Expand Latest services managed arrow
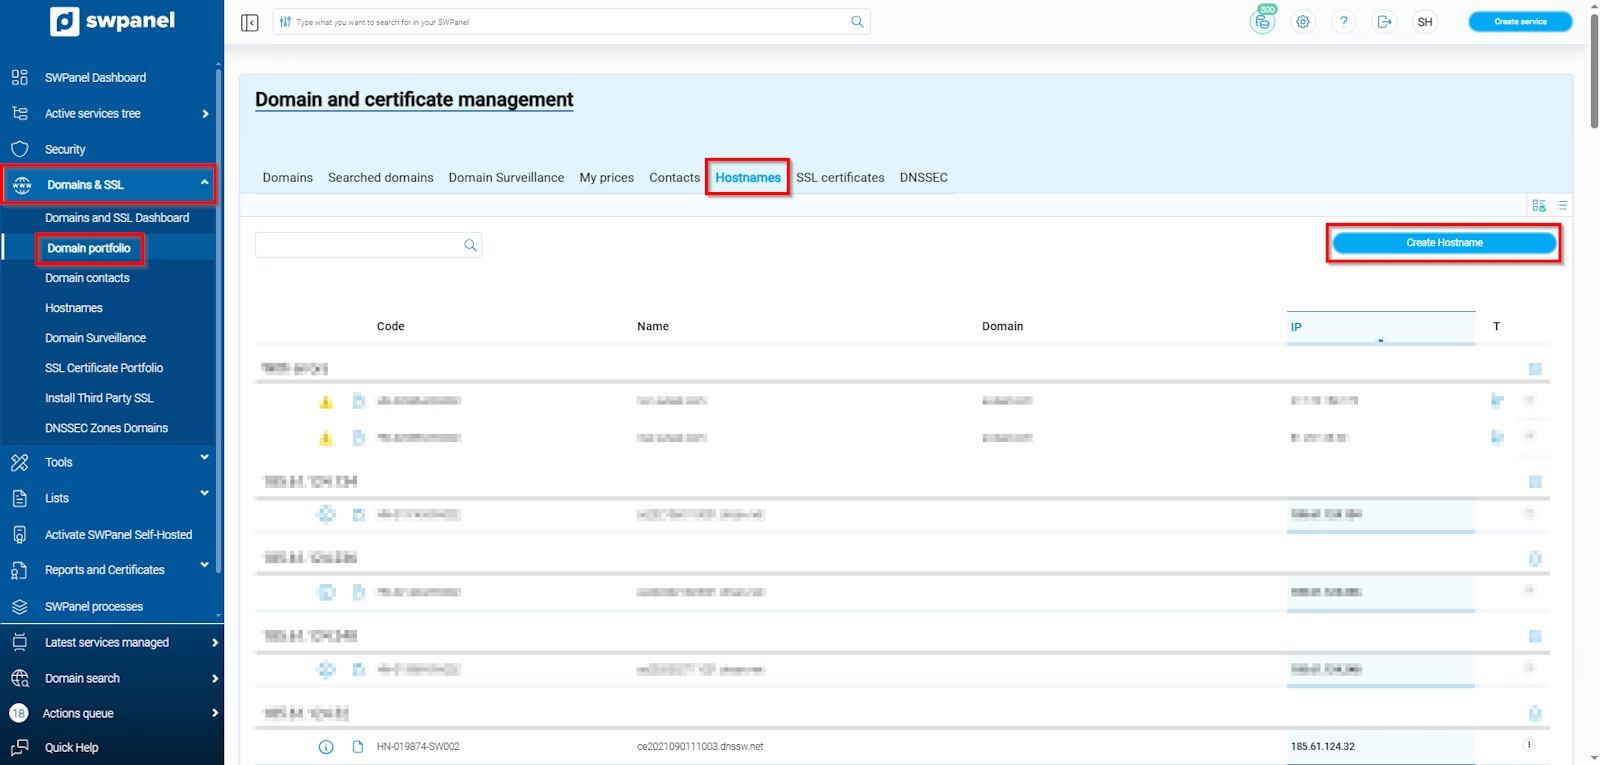Image resolution: width=1600 pixels, height=765 pixels. click(x=215, y=642)
